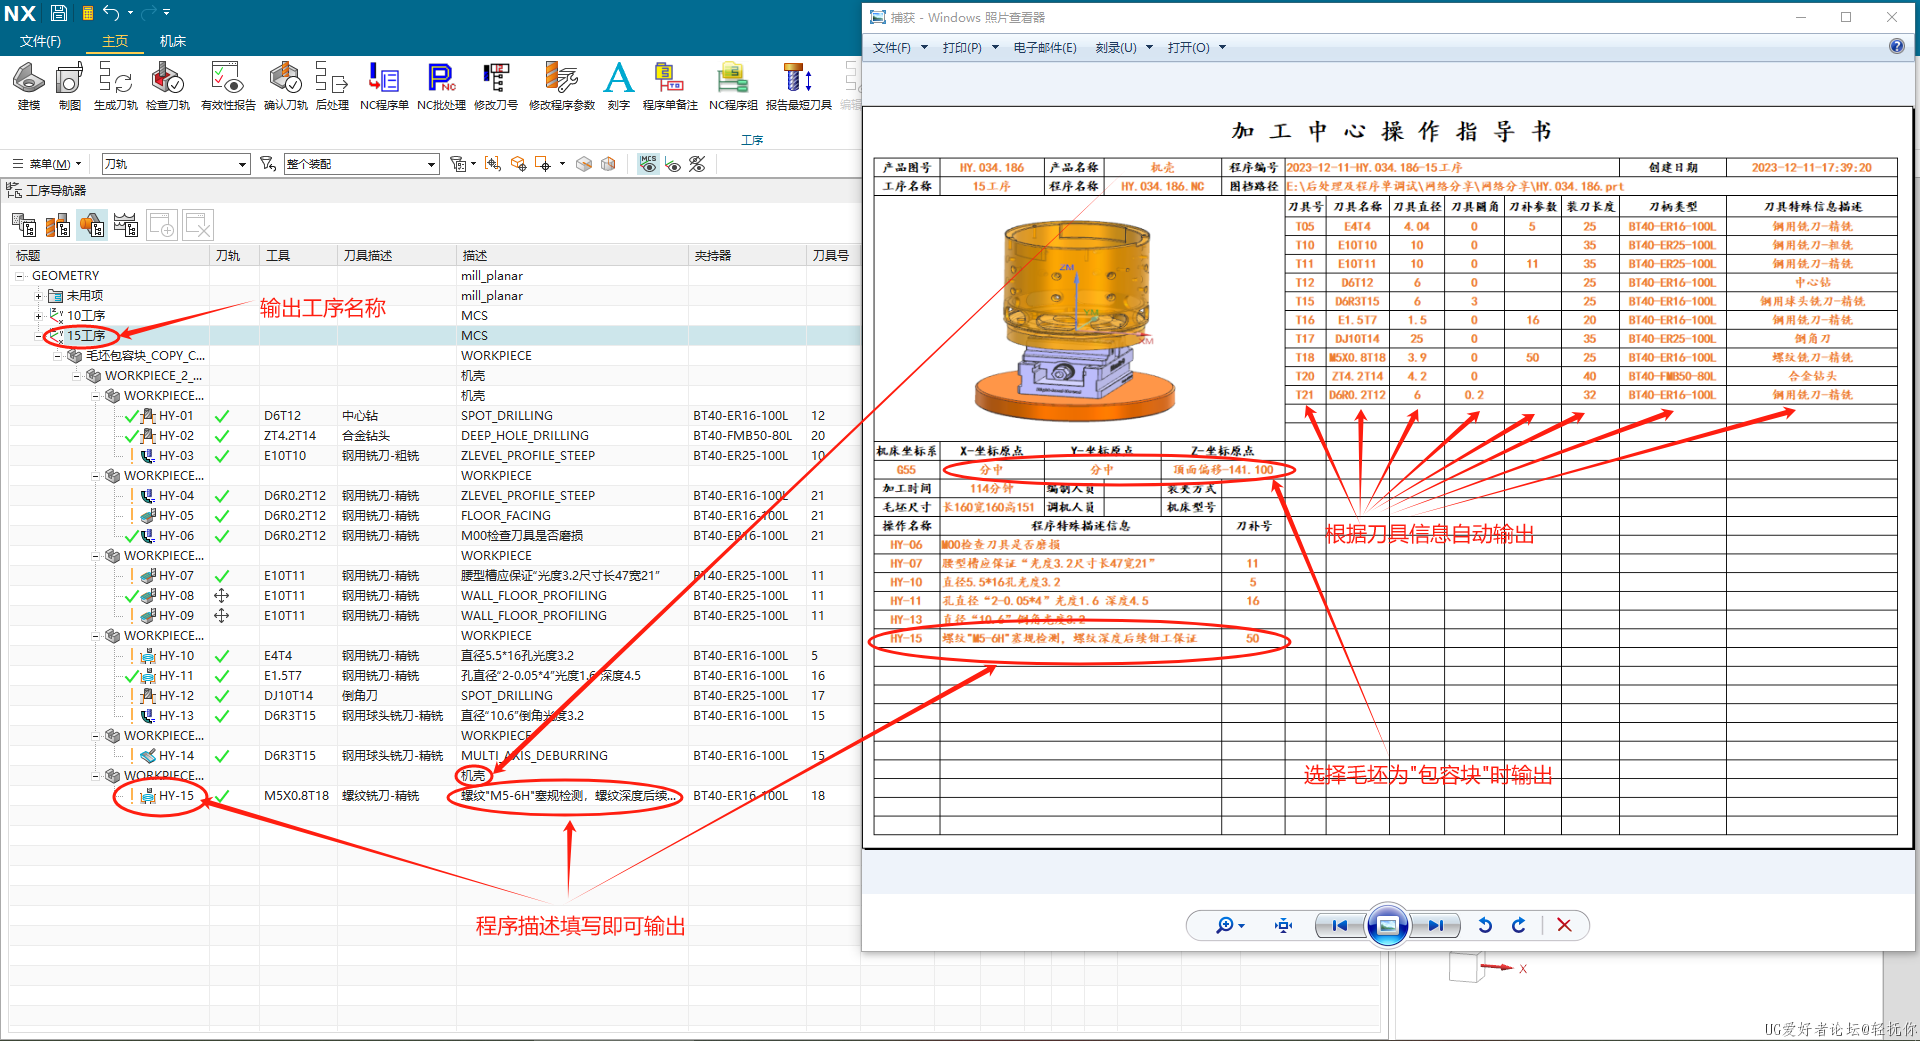Click the 刀具描述 column header
The width and height of the screenshot is (1920, 1041).
coord(397,256)
